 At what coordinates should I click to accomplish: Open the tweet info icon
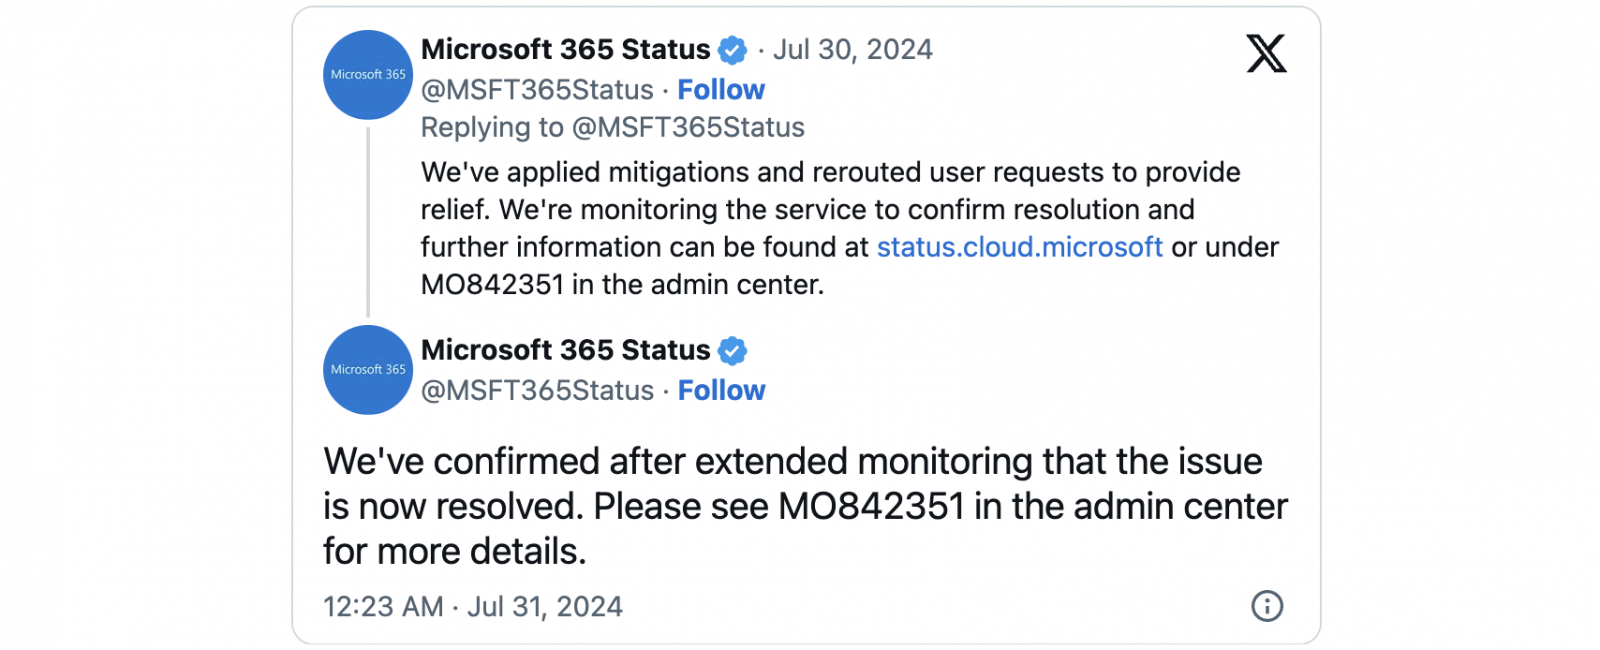(1266, 606)
